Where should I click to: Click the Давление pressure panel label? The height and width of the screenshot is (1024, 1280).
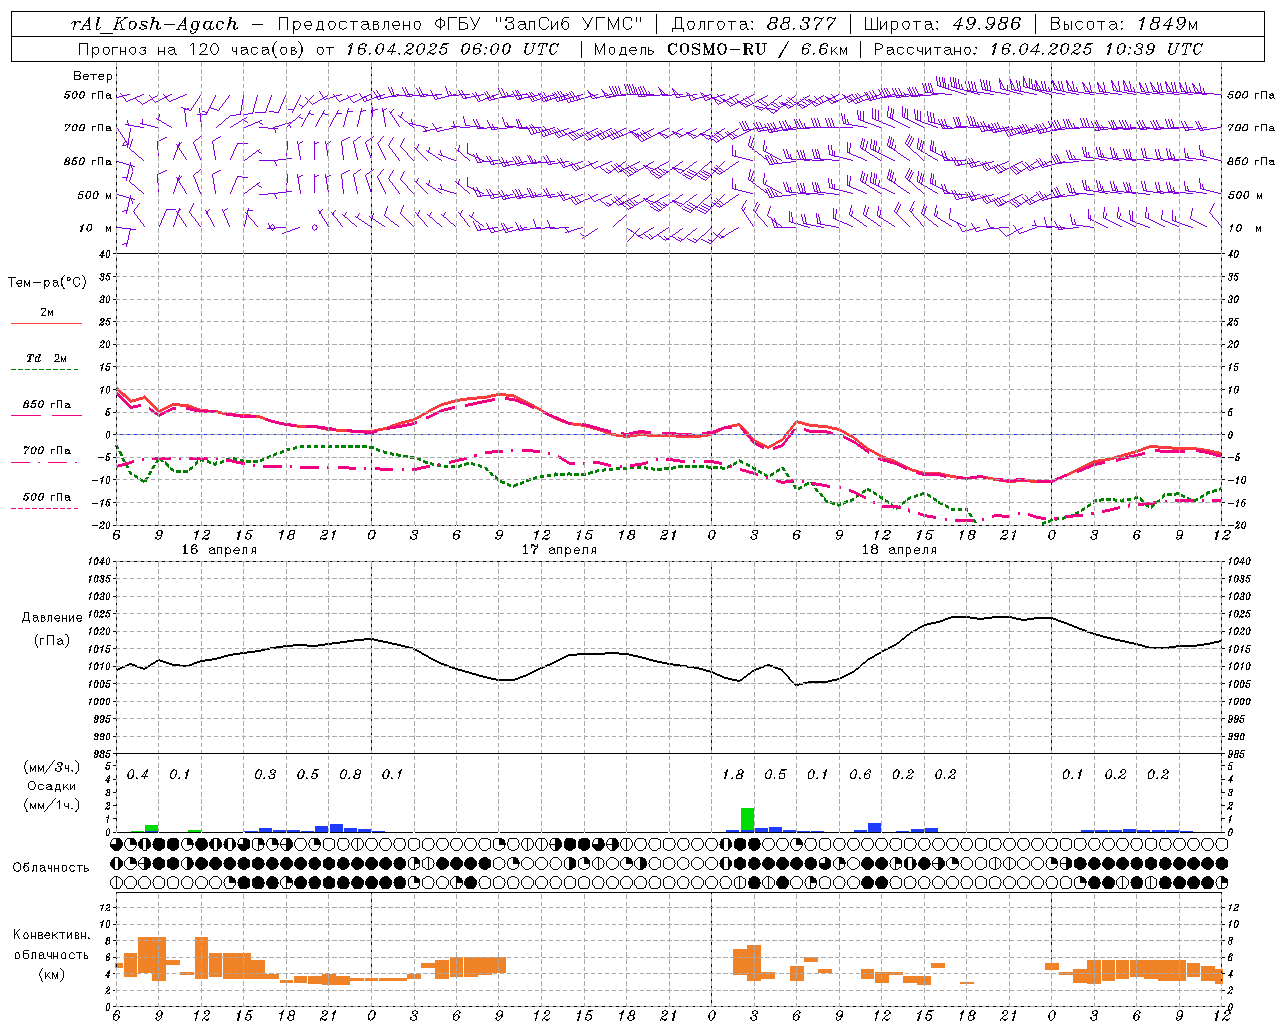click(53, 618)
